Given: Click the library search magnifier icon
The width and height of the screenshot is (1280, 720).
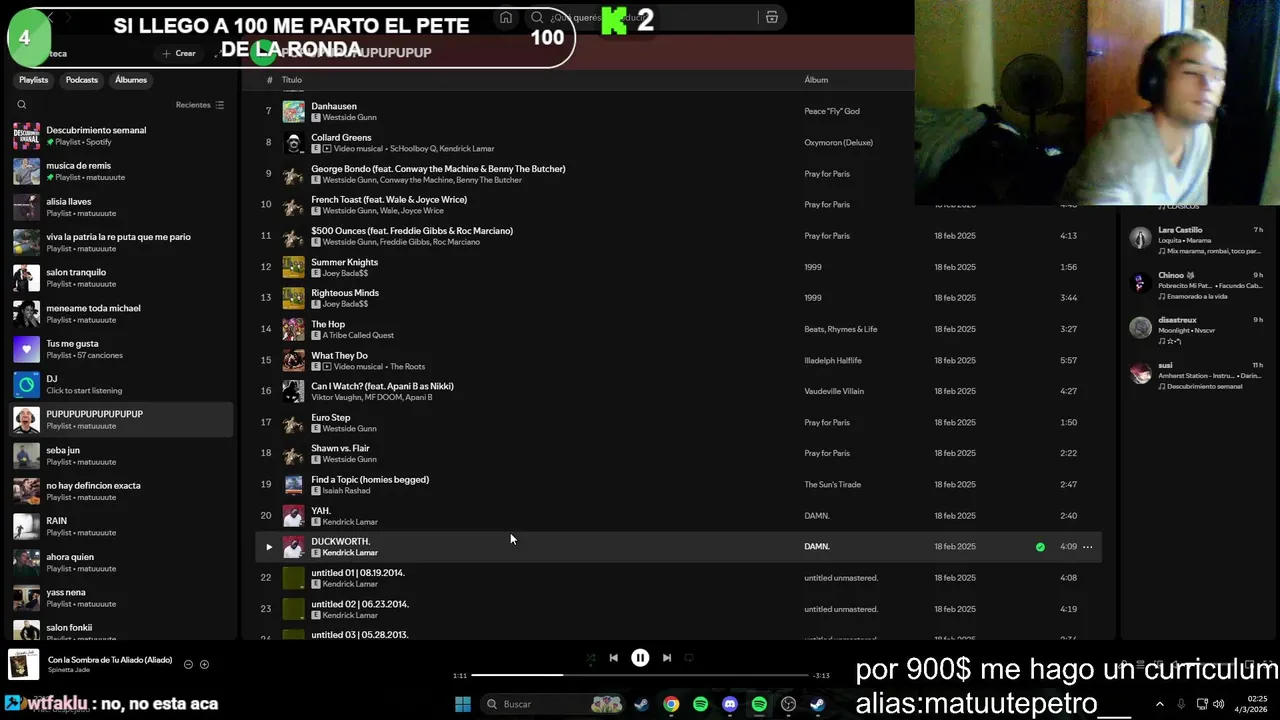Looking at the screenshot, I should tap(22, 105).
